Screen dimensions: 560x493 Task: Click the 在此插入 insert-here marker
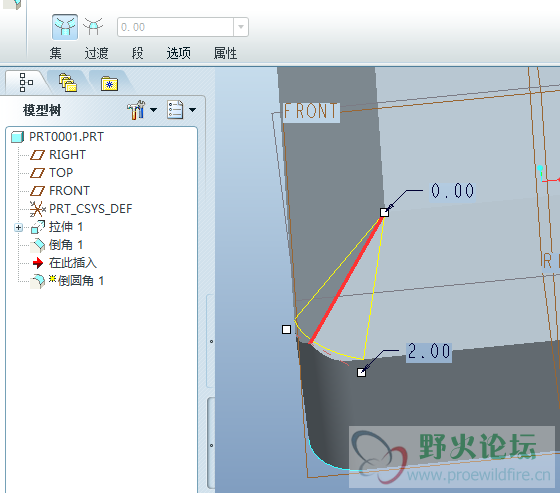(x=73, y=263)
